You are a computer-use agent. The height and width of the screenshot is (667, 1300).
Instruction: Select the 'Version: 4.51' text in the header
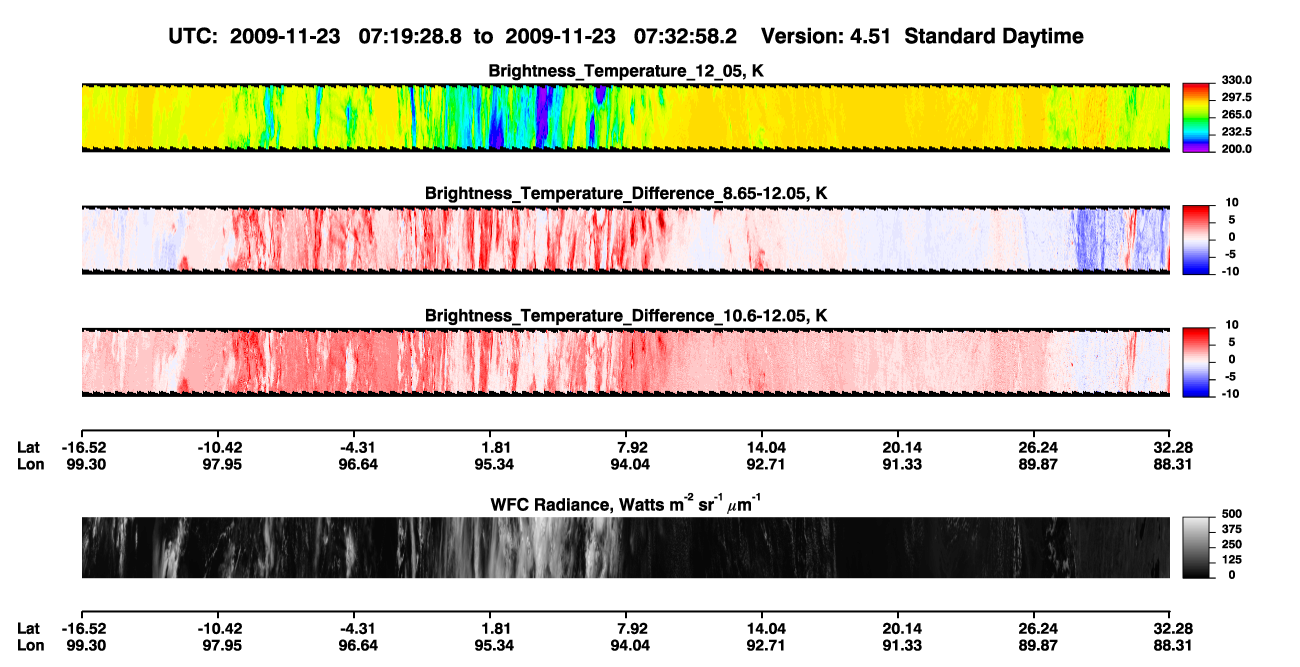point(824,36)
